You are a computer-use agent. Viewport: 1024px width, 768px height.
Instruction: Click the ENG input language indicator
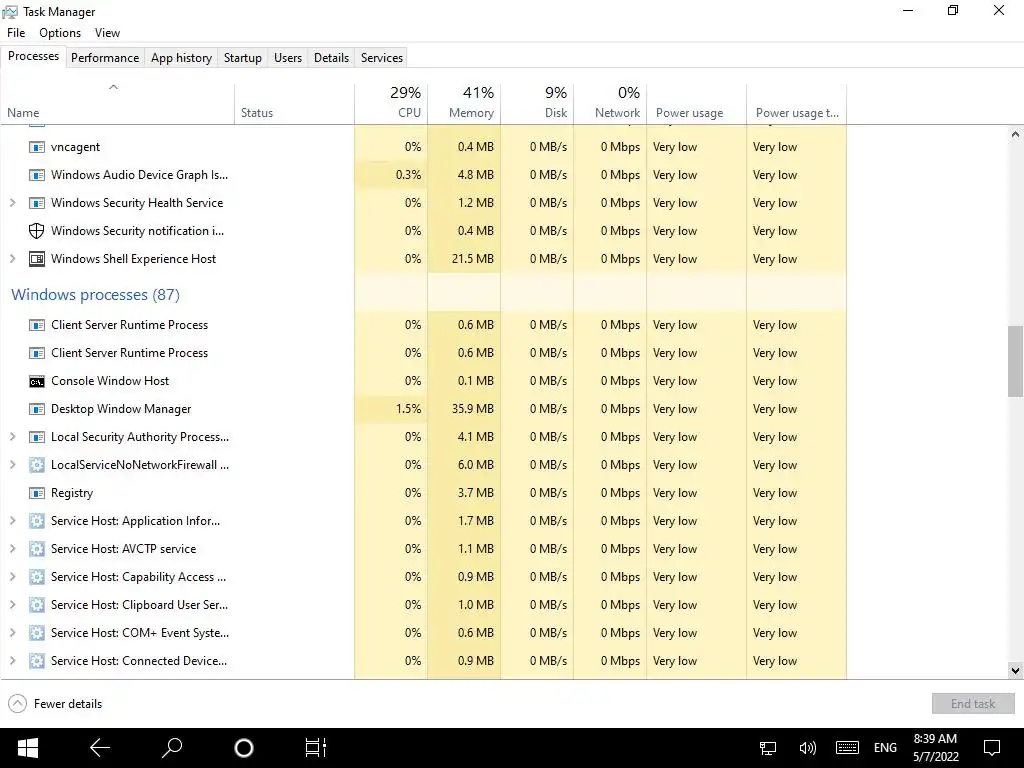click(886, 748)
